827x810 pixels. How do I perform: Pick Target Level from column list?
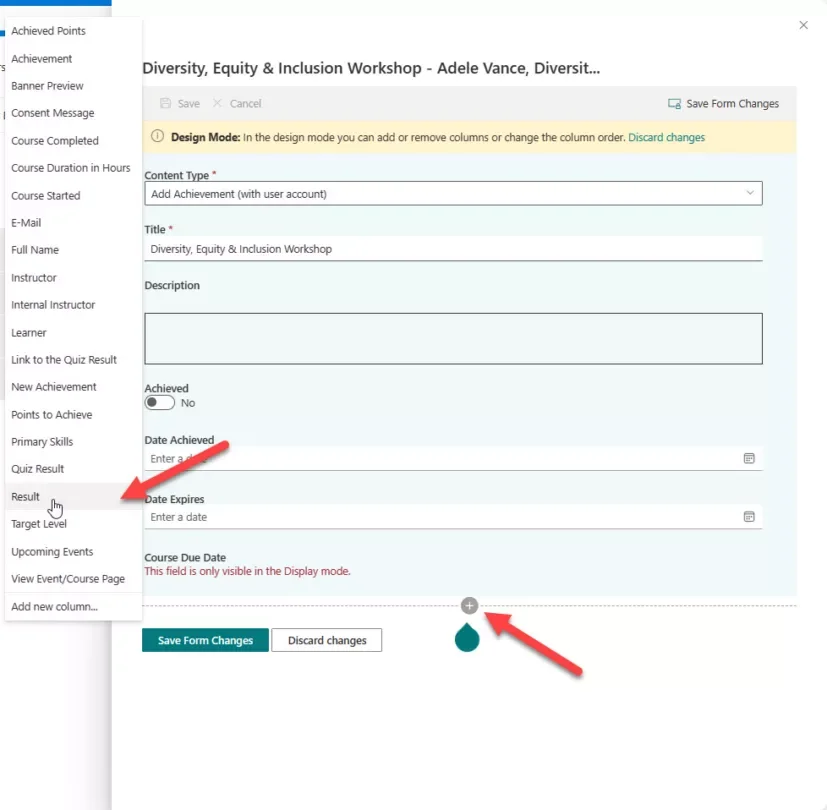pyautogui.click(x=39, y=524)
